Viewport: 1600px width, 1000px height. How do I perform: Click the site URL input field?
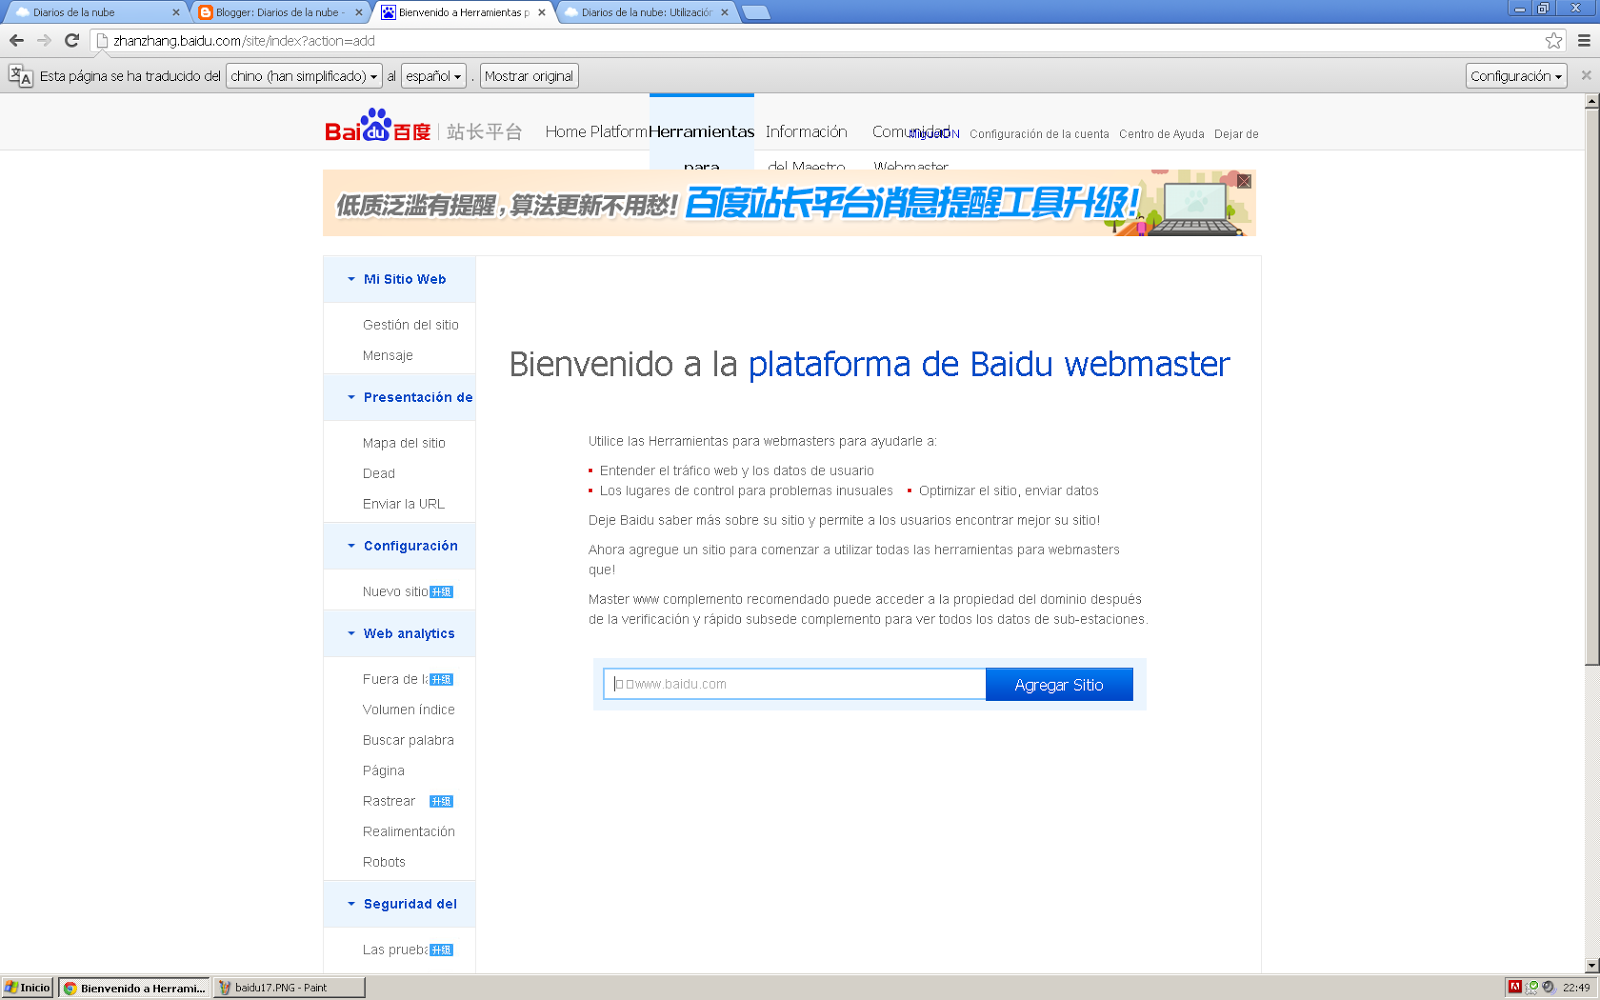click(795, 684)
